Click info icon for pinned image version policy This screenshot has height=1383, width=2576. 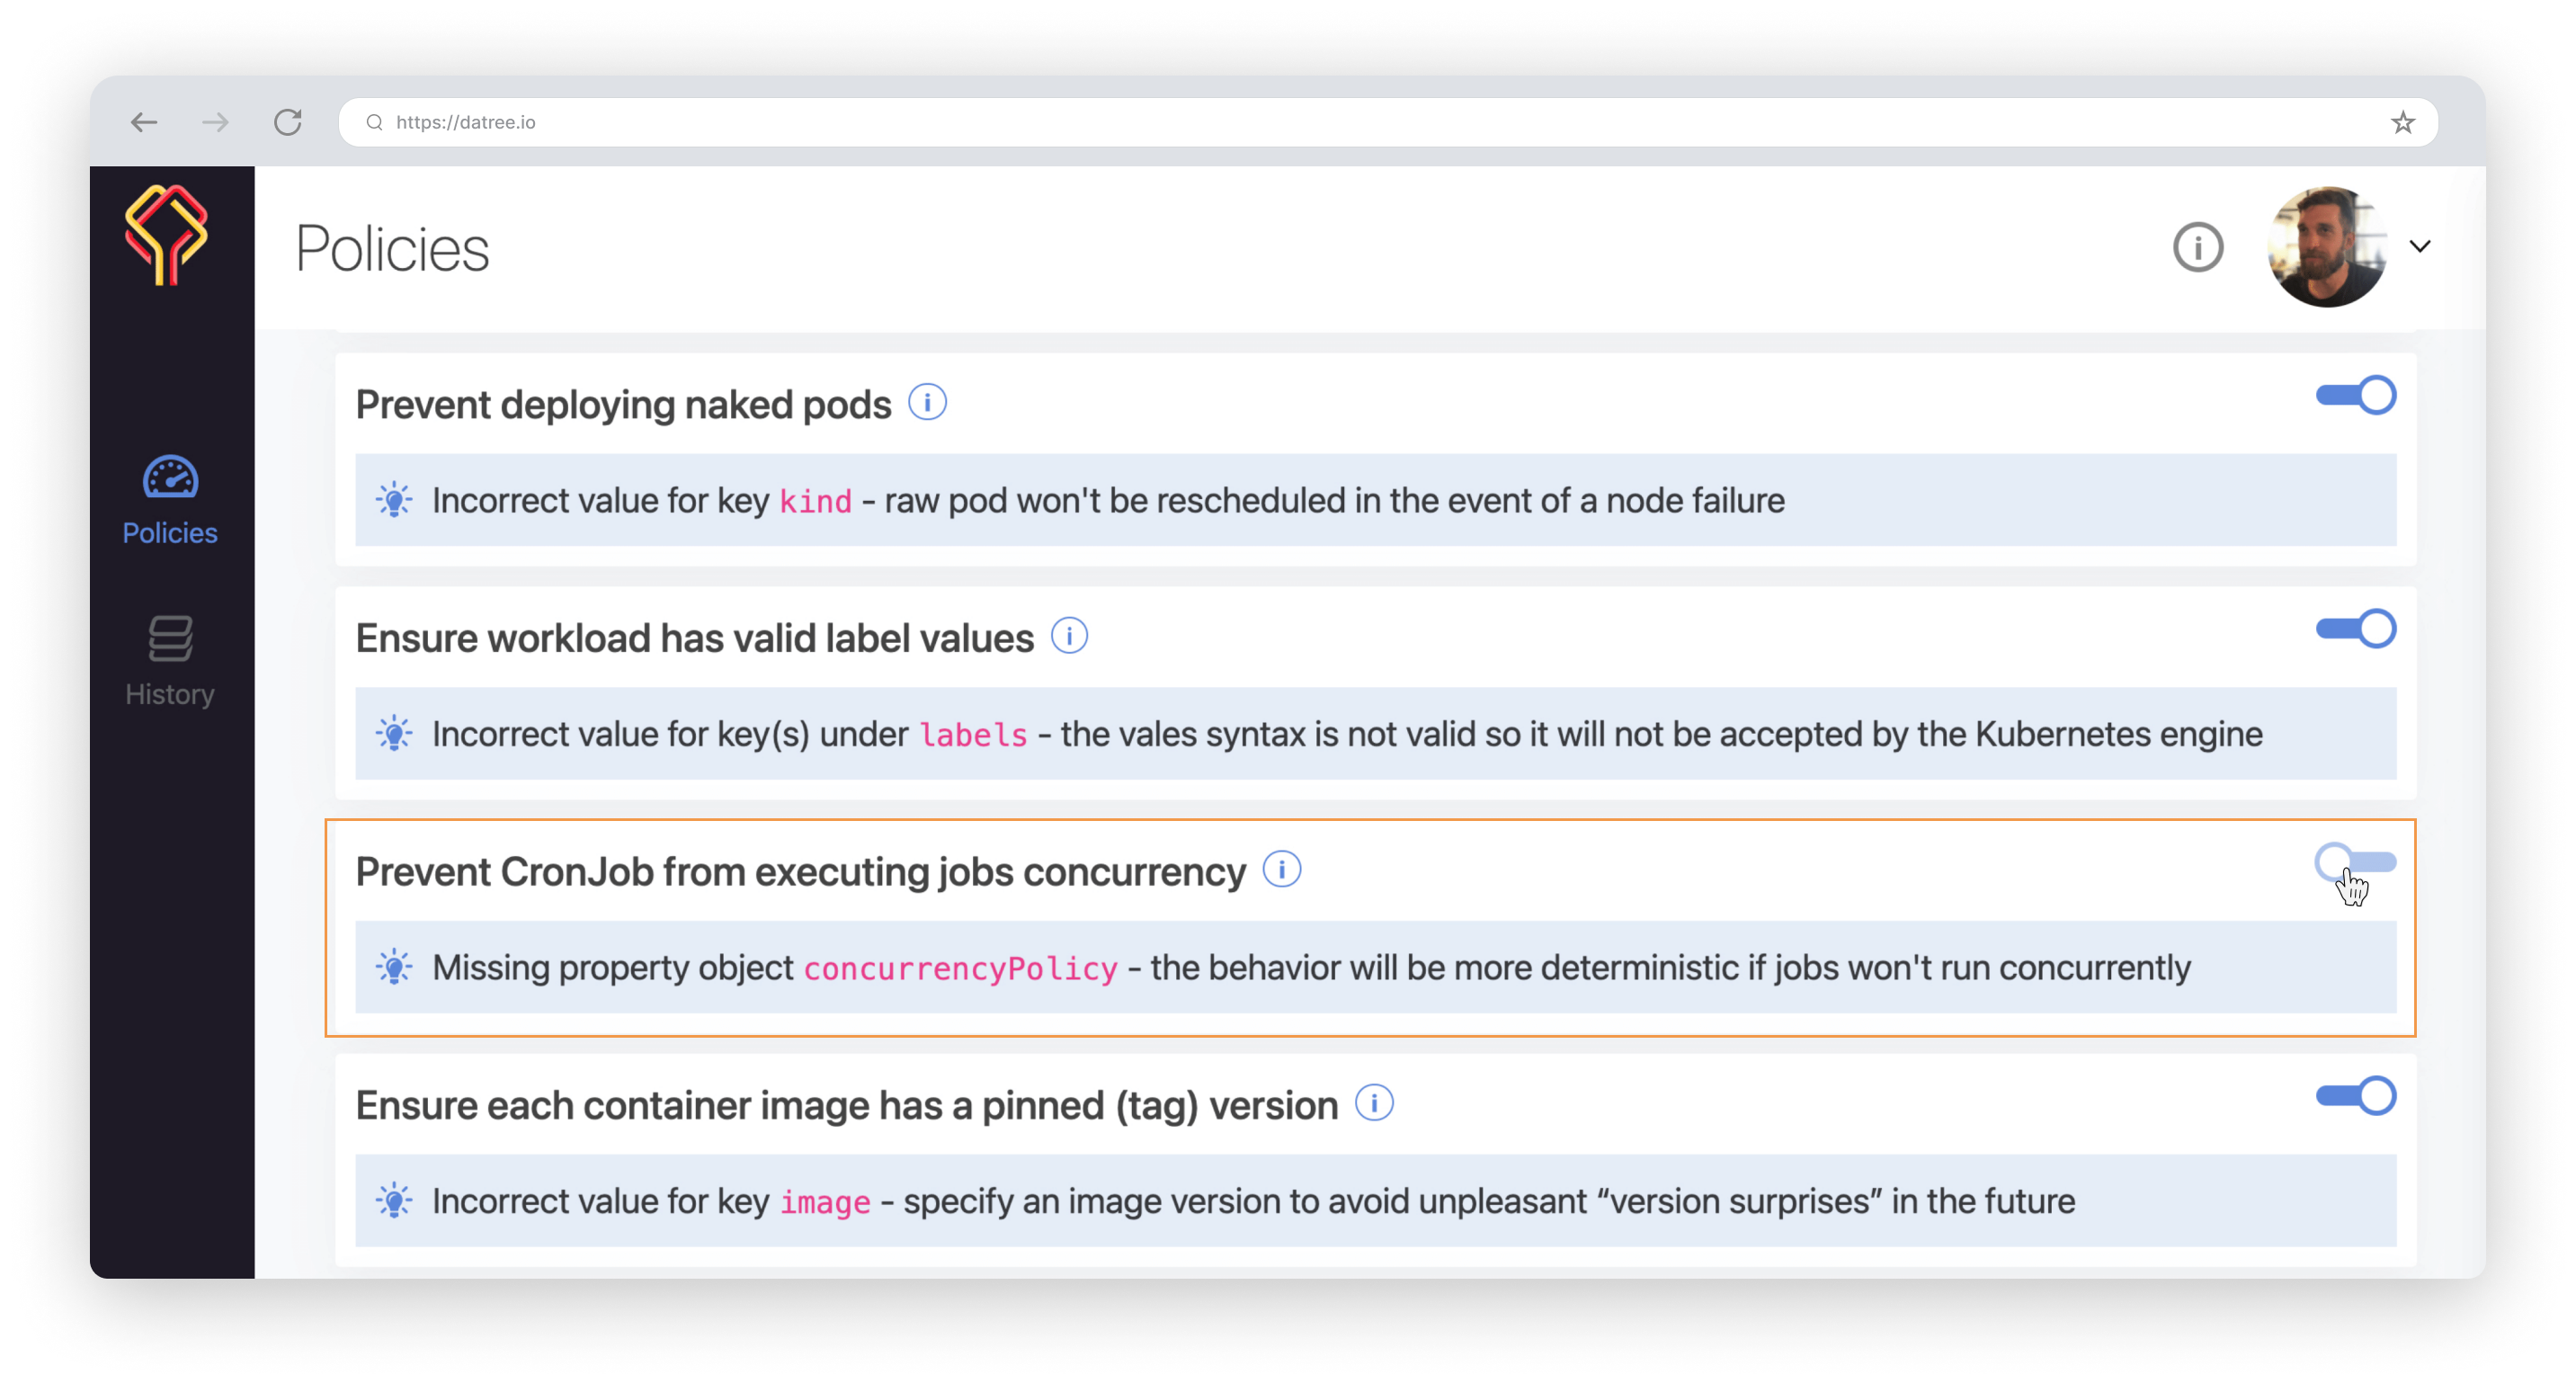click(x=1374, y=1103)
